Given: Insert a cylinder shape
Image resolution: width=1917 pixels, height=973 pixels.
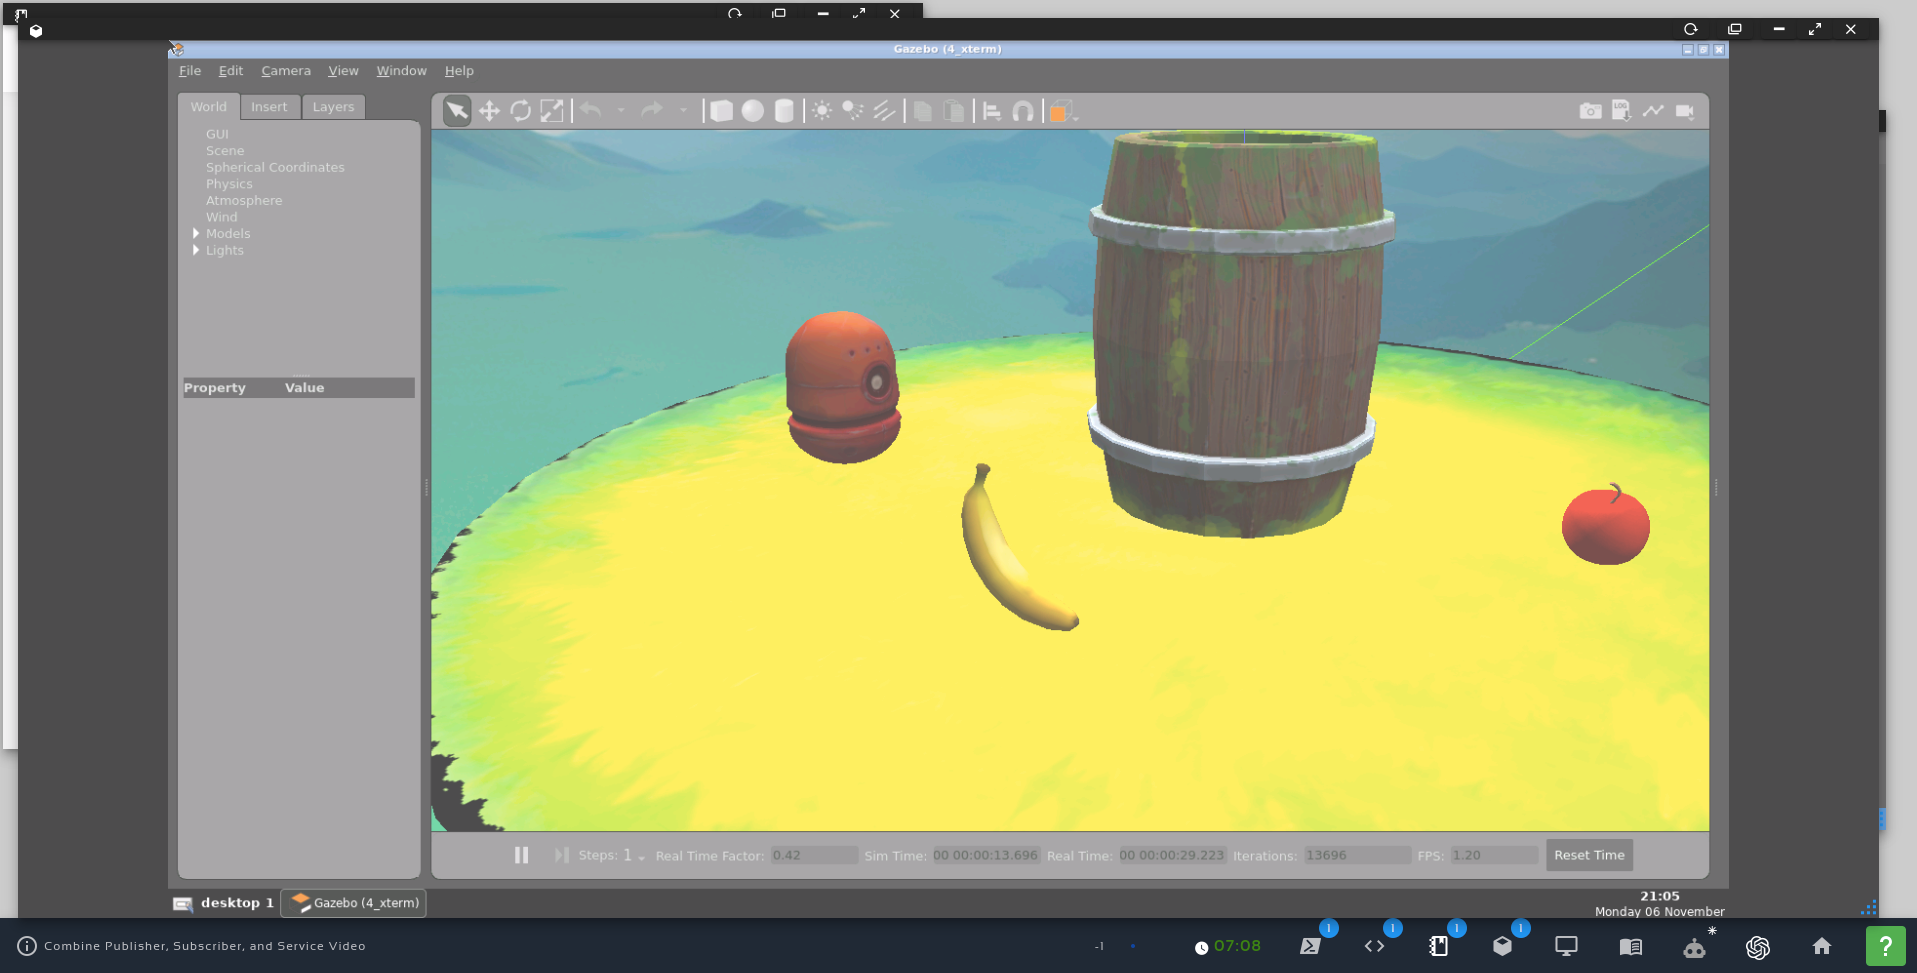Looking at the screenshot, I should [x=785, y=111].
